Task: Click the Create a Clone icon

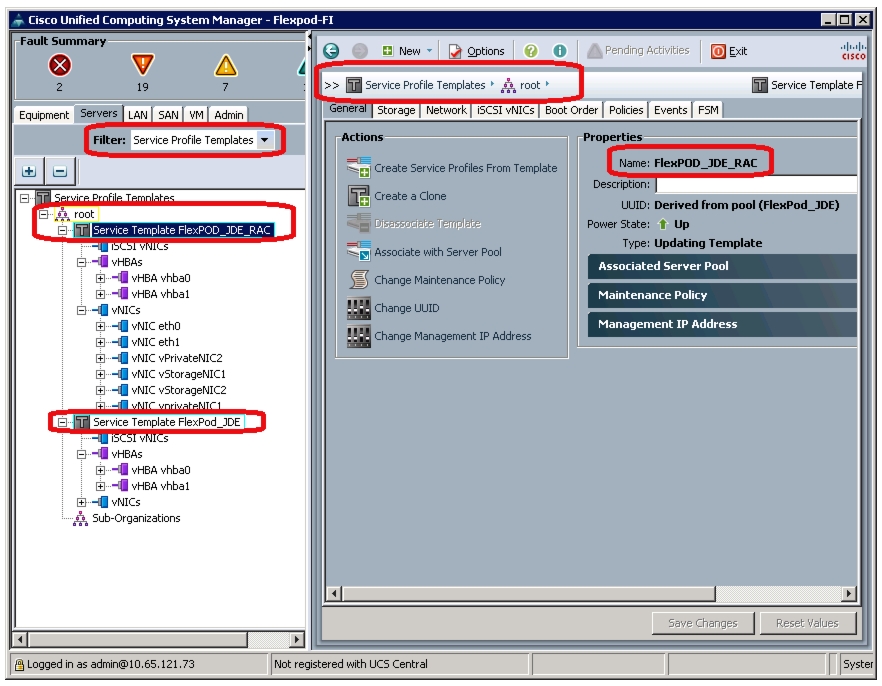Action: point(358,196)
